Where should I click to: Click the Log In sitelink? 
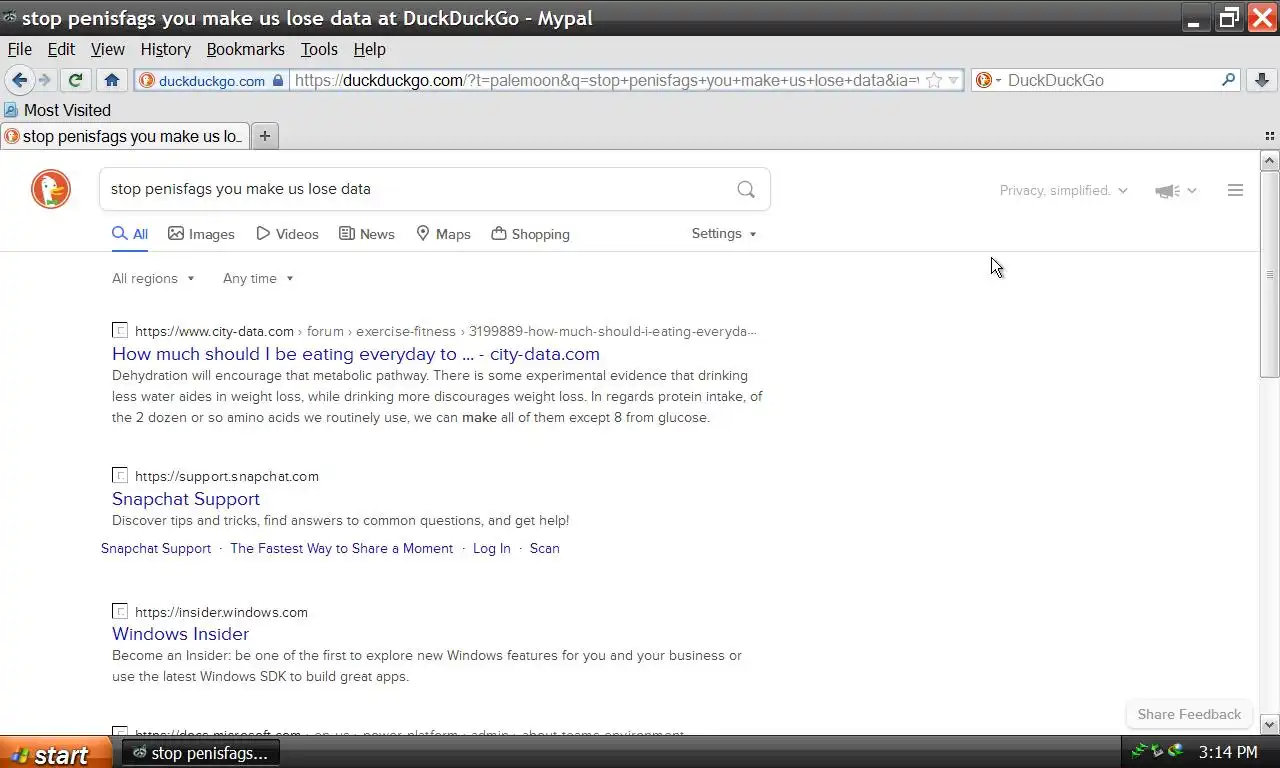point(491,548)
